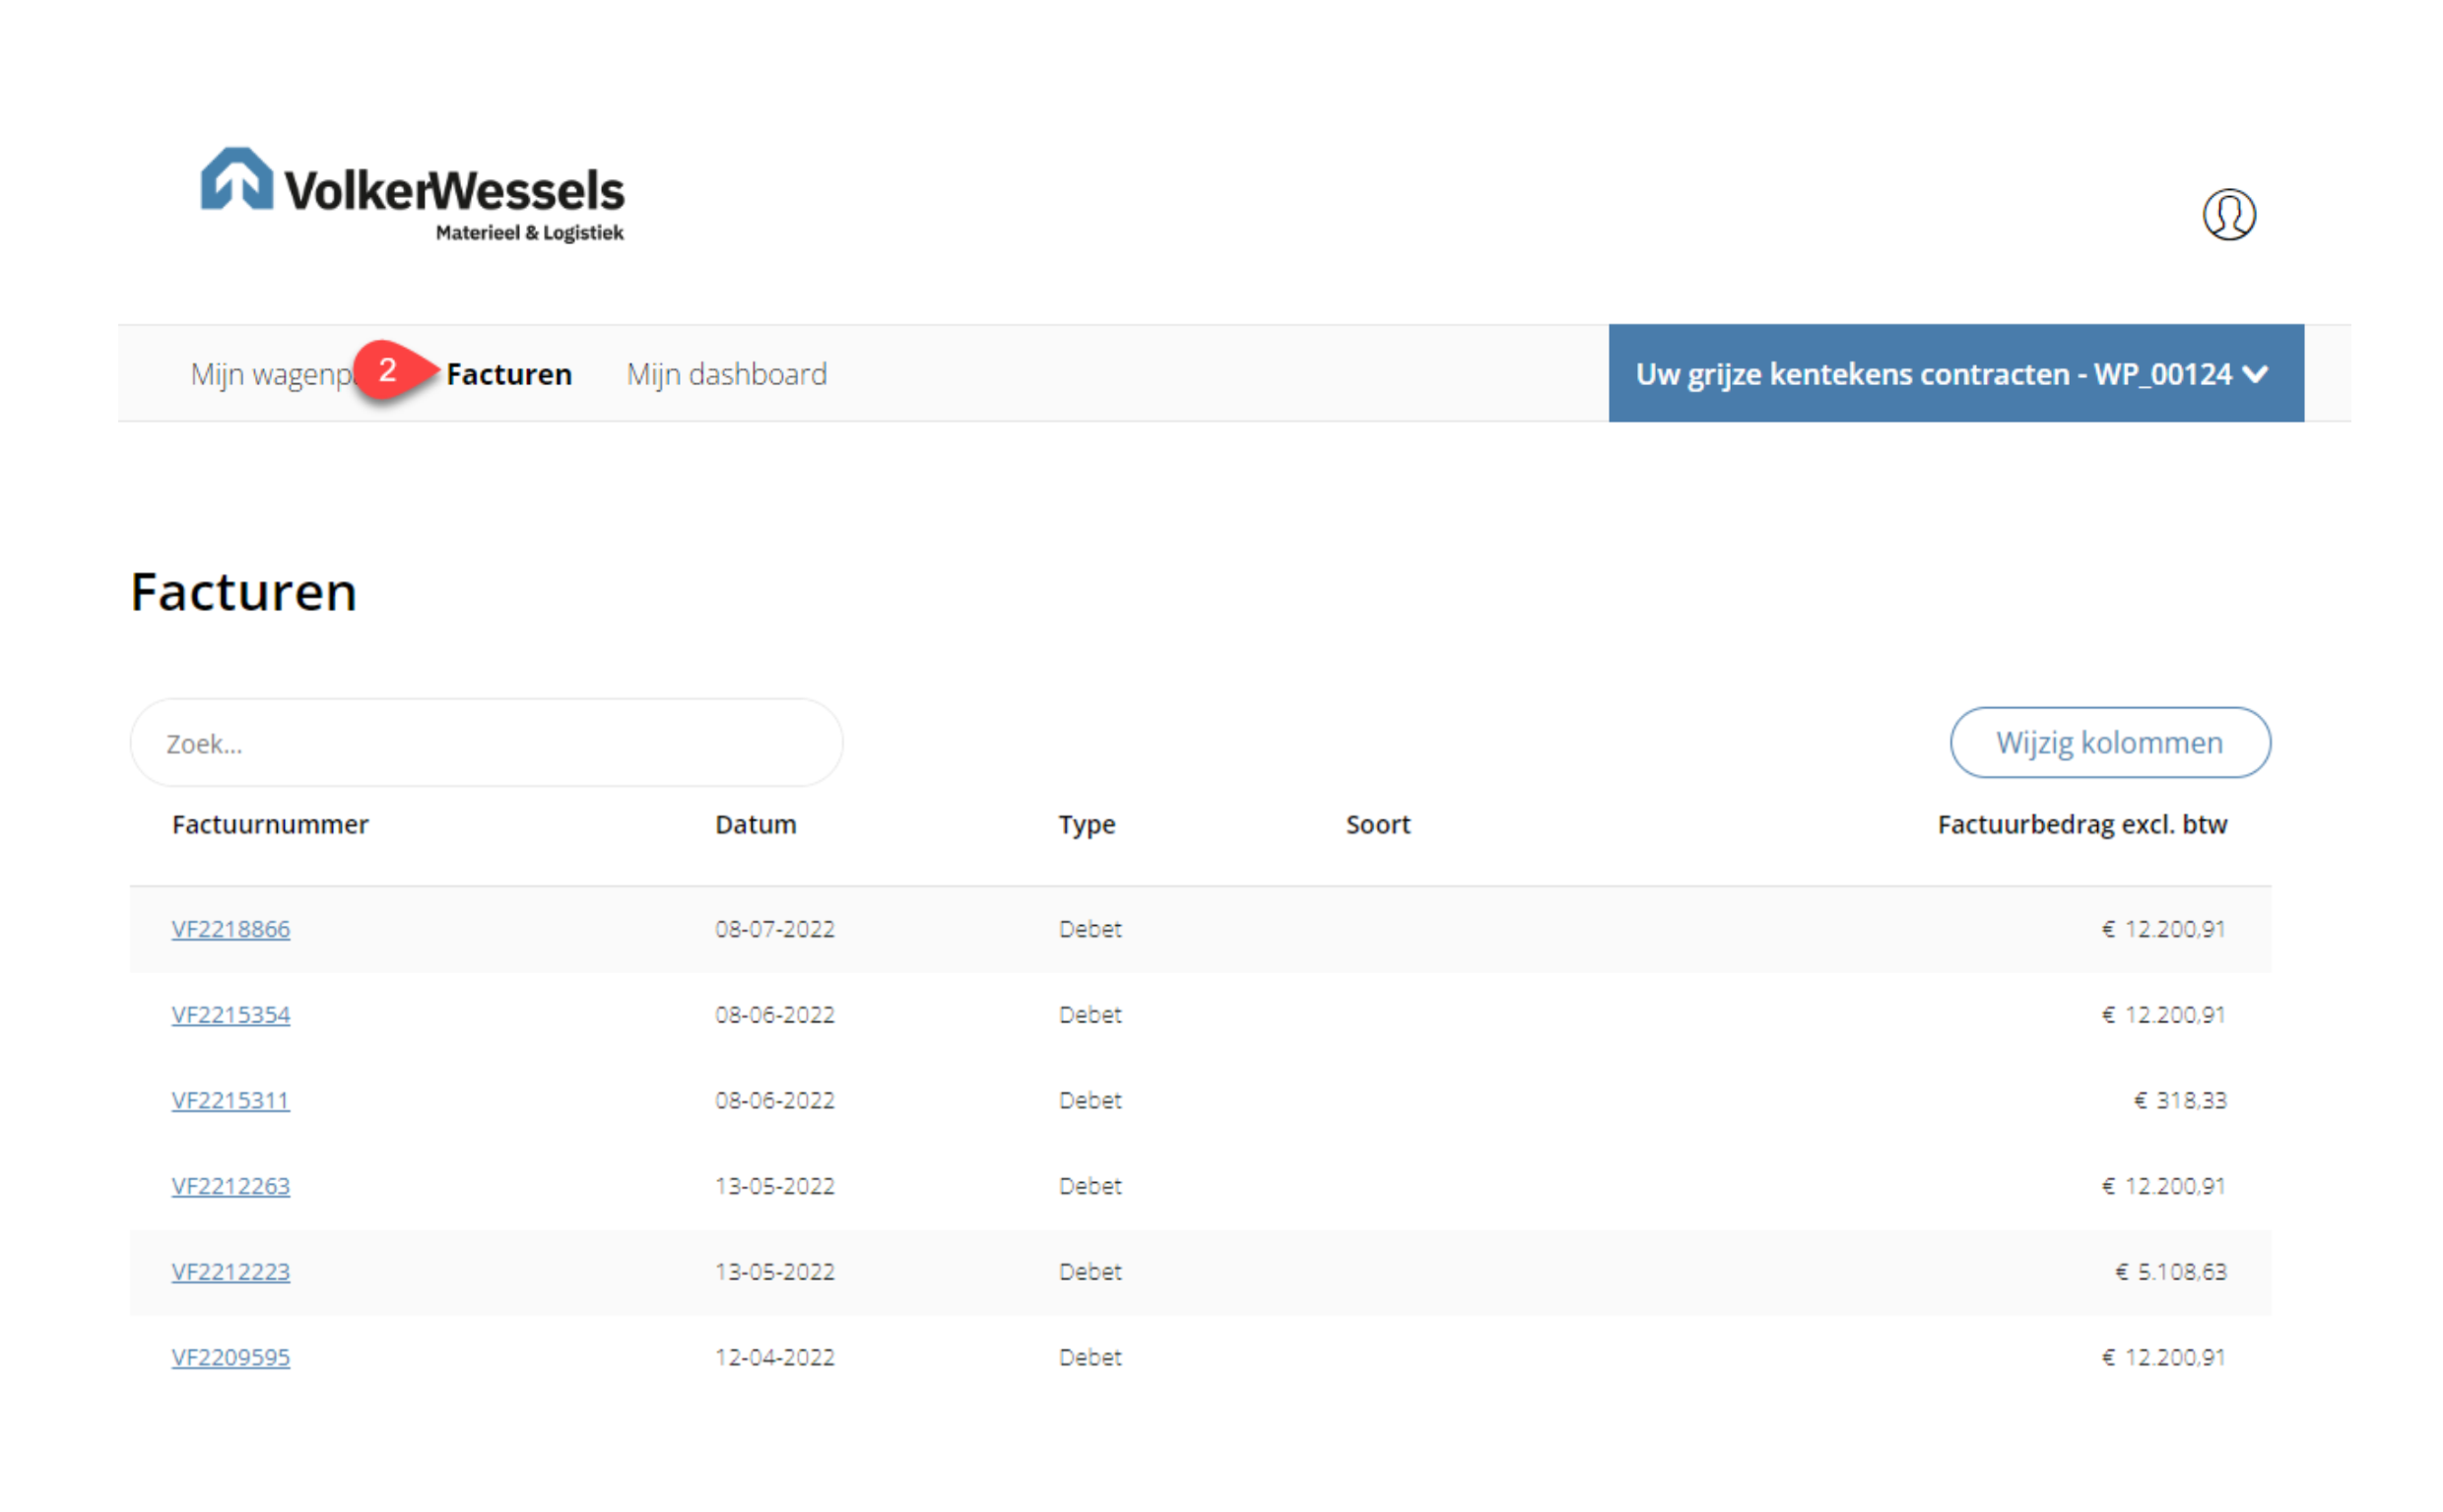The width and height of the screenshot is (2443, 1512).
Task: Sort by the Factuurnummer column header
Action: coord(270,825)
